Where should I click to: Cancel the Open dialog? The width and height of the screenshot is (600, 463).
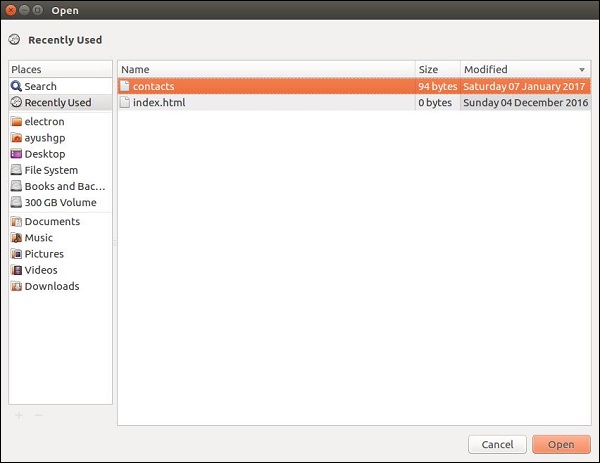coord(497,444)
